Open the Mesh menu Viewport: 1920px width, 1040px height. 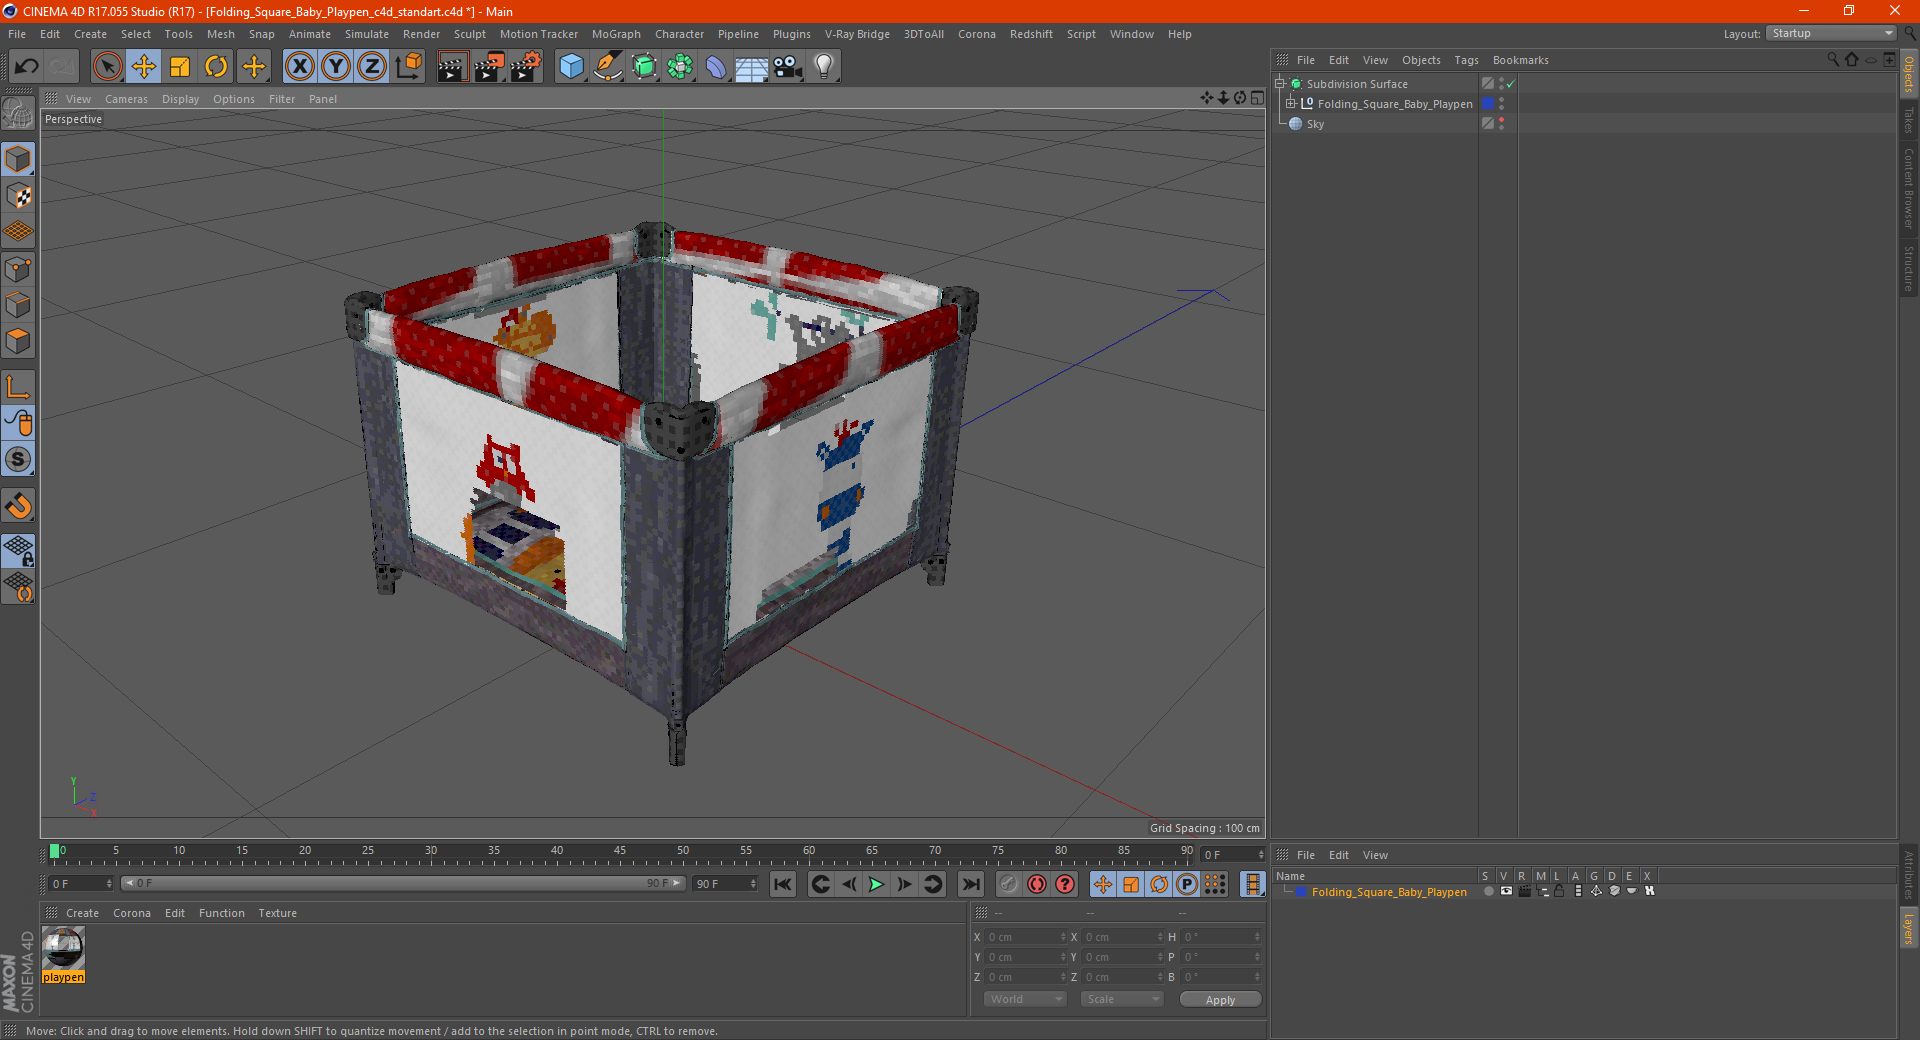point(220,34)
